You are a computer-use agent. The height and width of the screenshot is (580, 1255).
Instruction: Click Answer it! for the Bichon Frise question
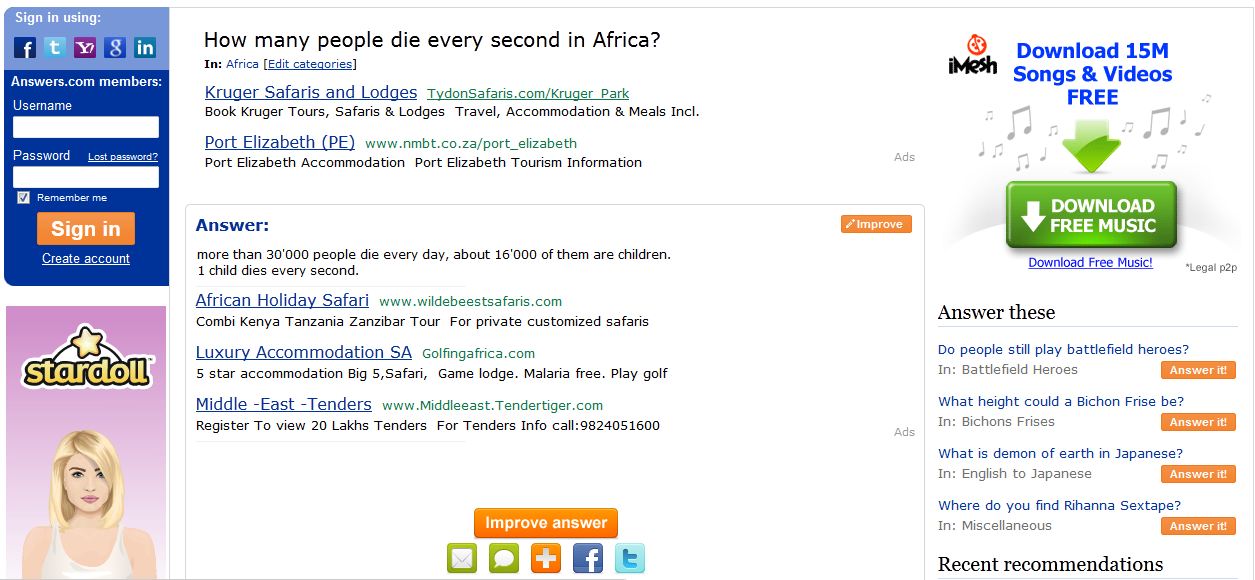coord(1198,422)
